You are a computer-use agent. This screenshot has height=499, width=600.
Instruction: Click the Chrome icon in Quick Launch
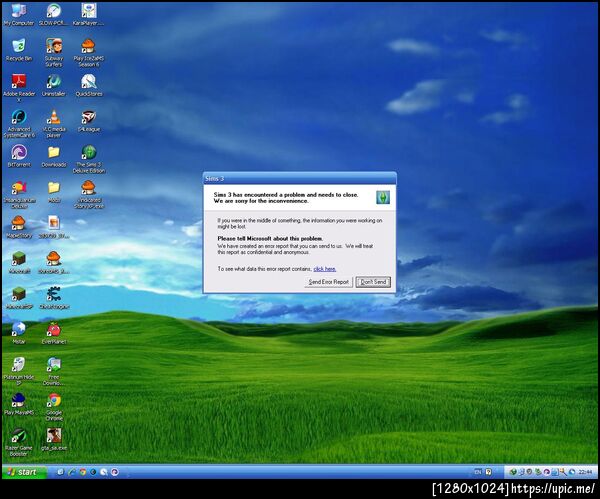83,472
